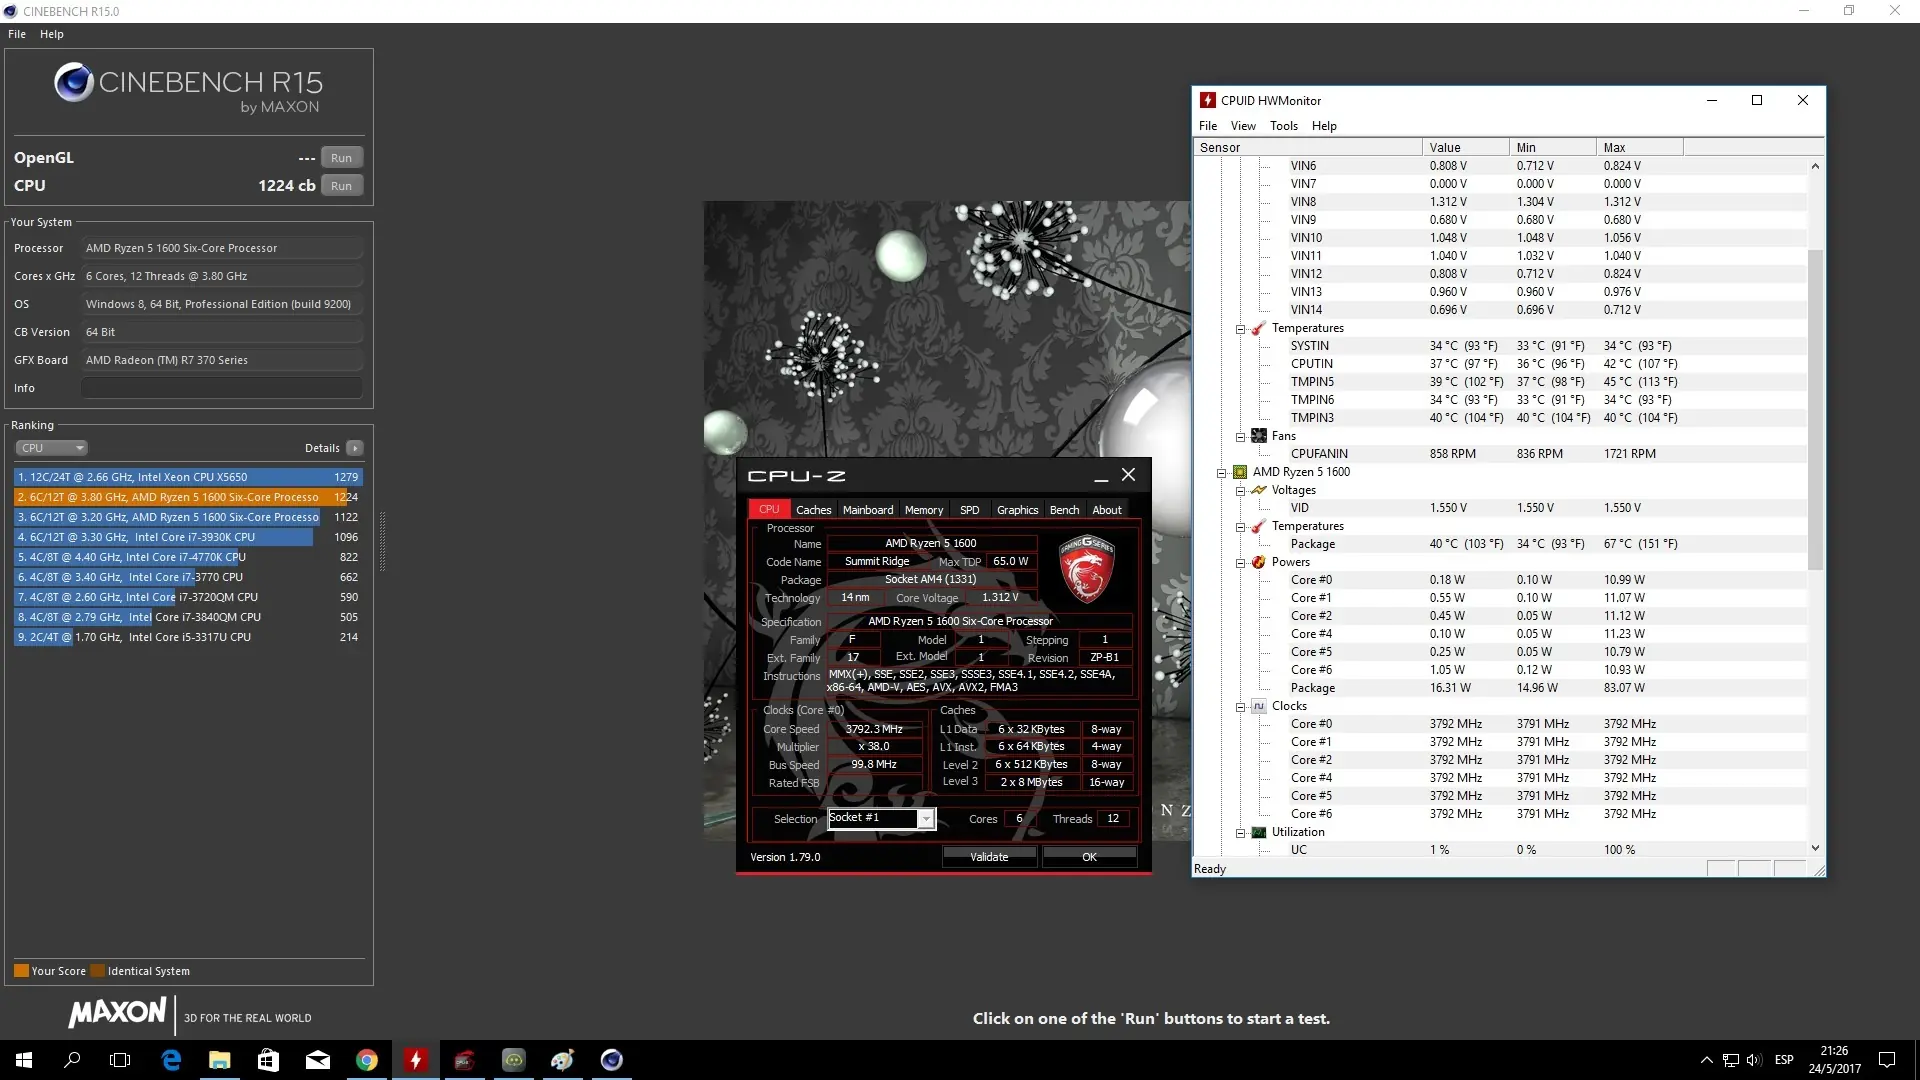Open ranking Details arrow button
Screen dimensions: 1920x1080
pos(355,448)
